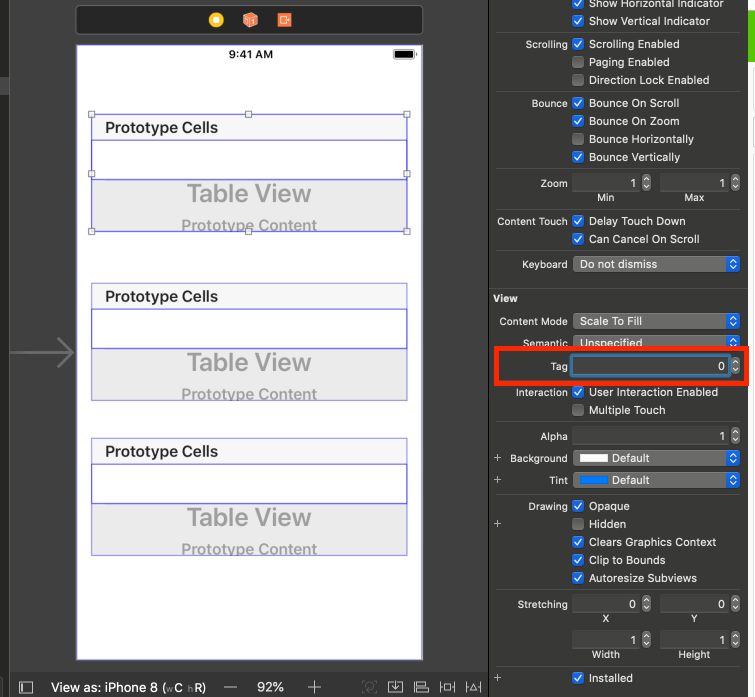Click the white Background color swatch
Screen dimensions: 755x697
(593, 458)
